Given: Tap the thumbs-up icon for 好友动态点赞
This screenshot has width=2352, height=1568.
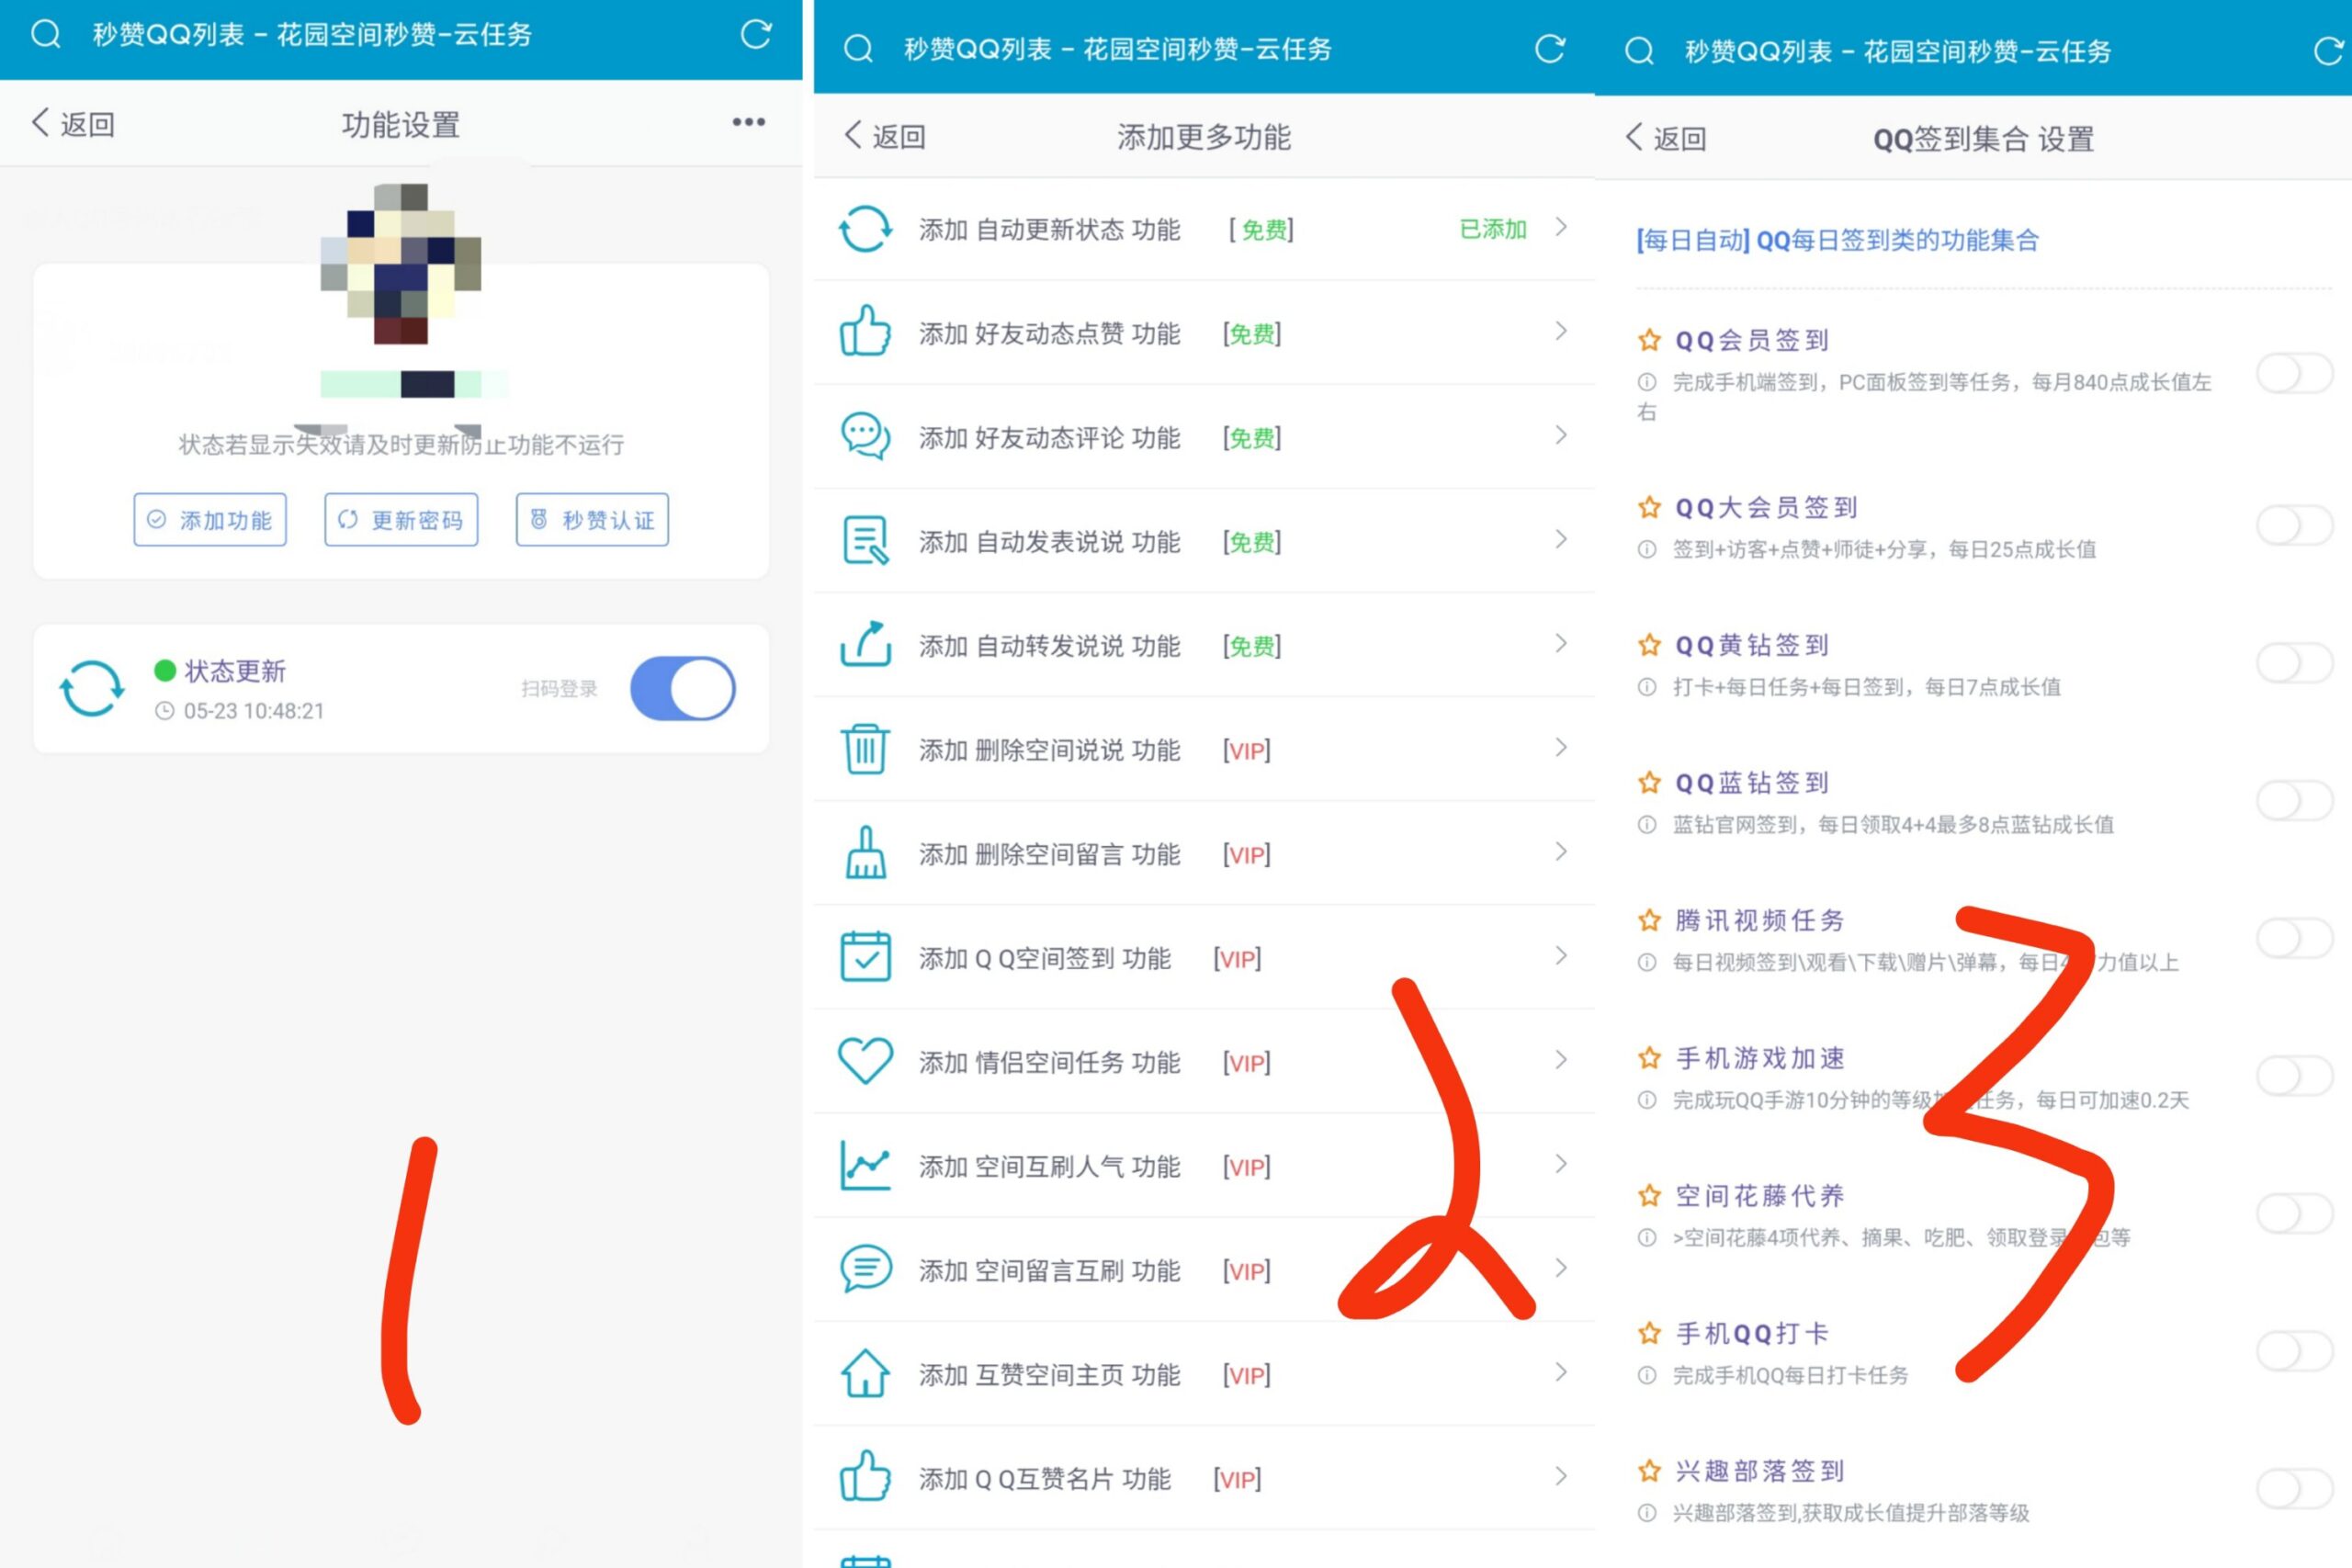Looking at the screenshot, I should point(865,331).
